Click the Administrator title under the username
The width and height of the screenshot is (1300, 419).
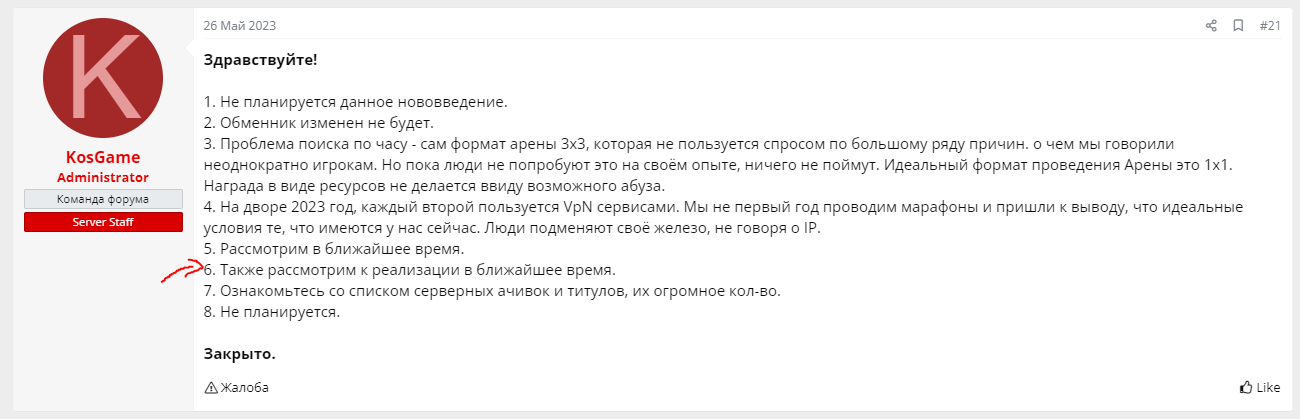coord(102,177)
